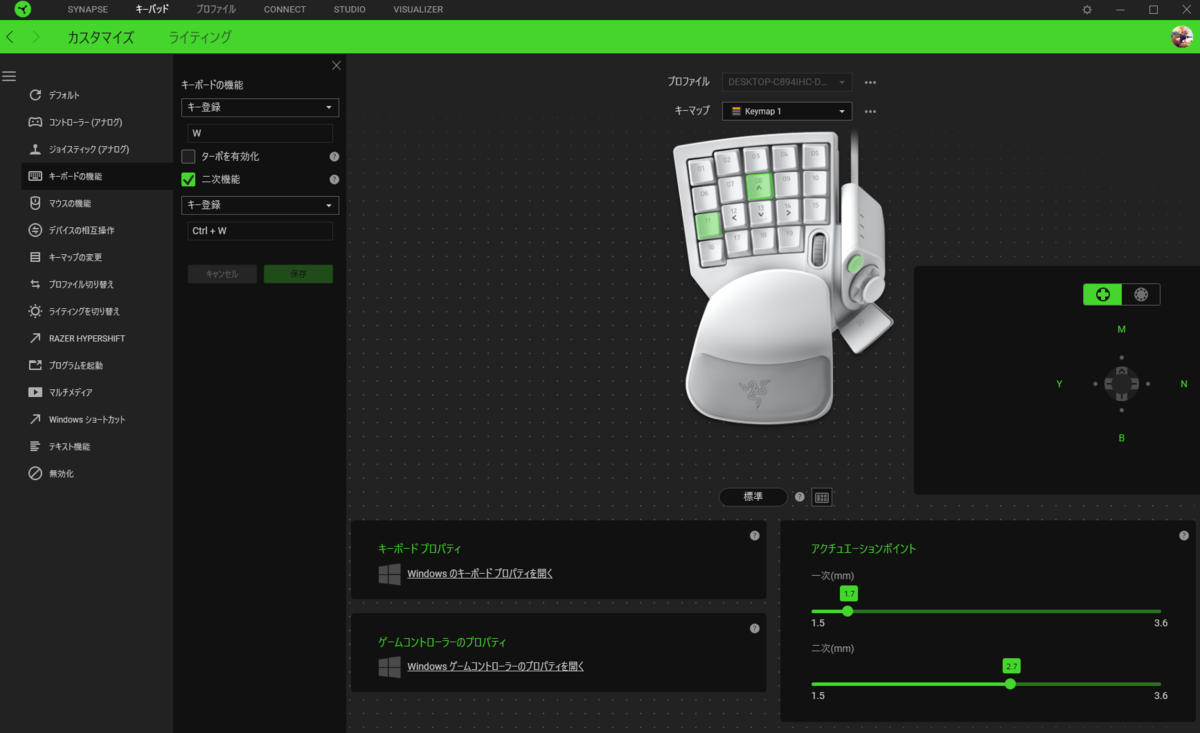Select ジョイスティック (アナログ) in the sidebar
Screen dimensions: 1200x733
point(97,149)
